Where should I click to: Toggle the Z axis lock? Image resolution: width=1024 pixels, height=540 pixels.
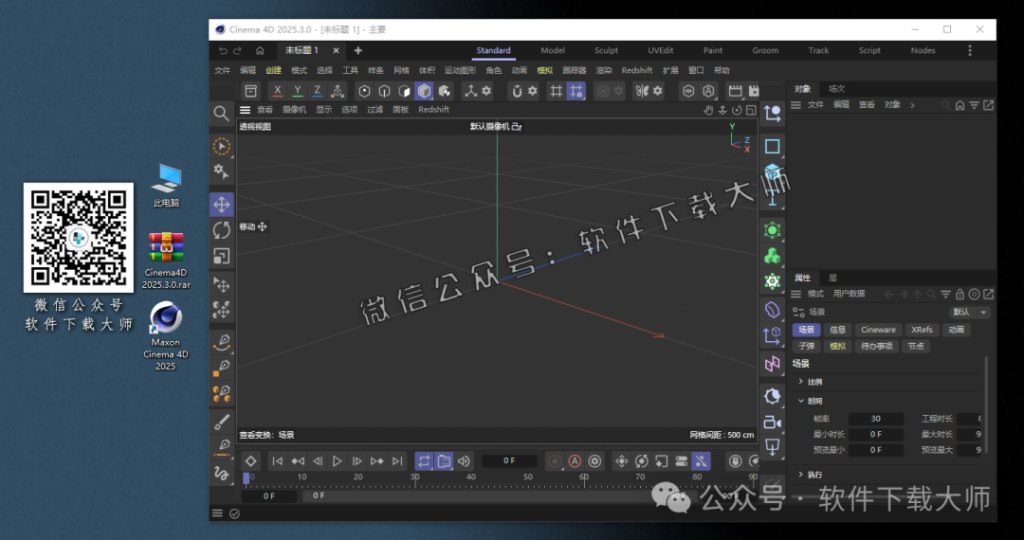317,91
